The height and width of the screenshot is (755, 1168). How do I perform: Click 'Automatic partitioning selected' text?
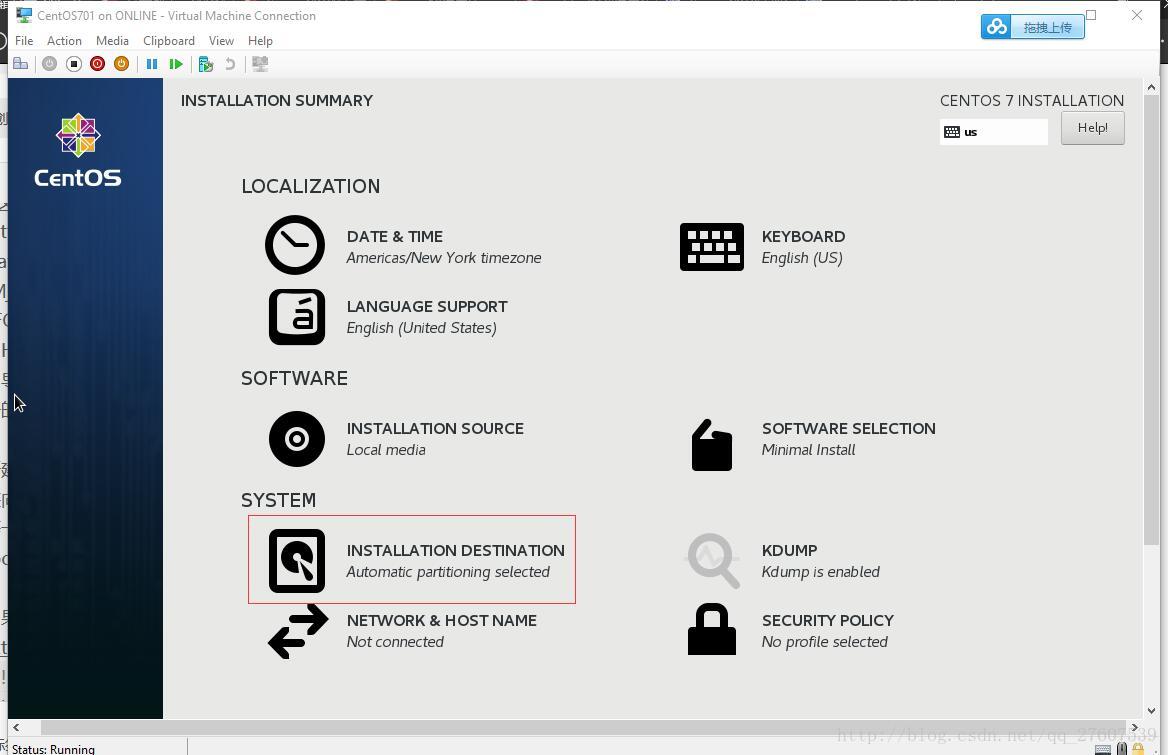[x=448, y=572]
